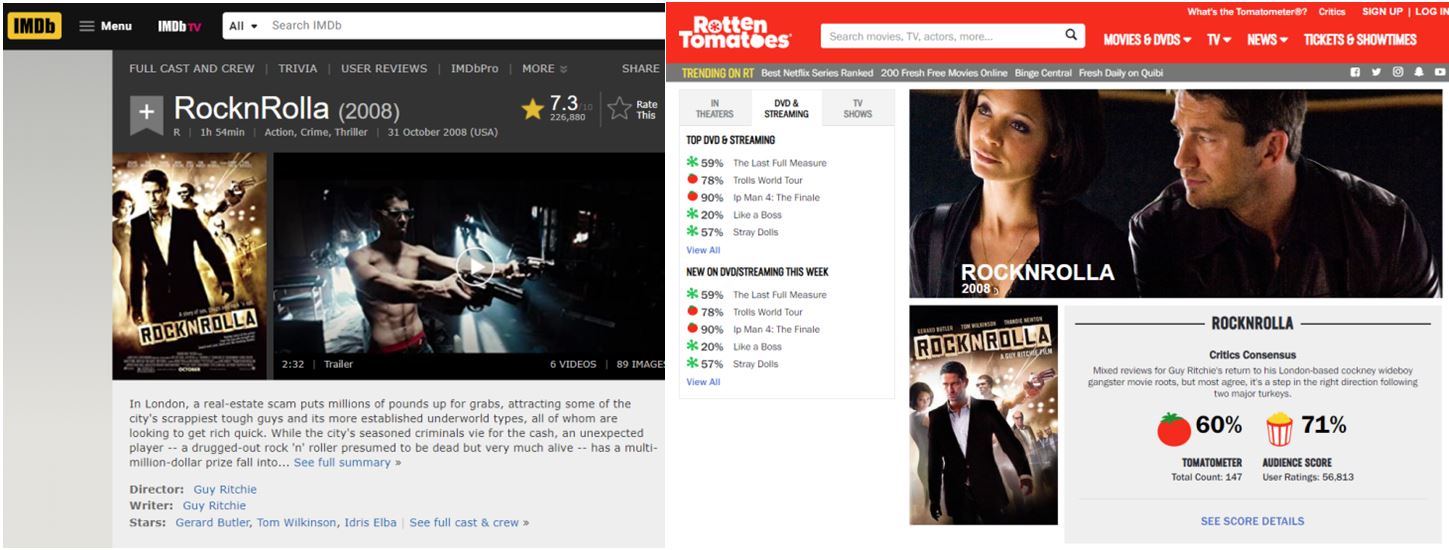Select the DVD & Streaming tab
Image resolution: width=1449 pixels, height=550 pixels.
786,108
